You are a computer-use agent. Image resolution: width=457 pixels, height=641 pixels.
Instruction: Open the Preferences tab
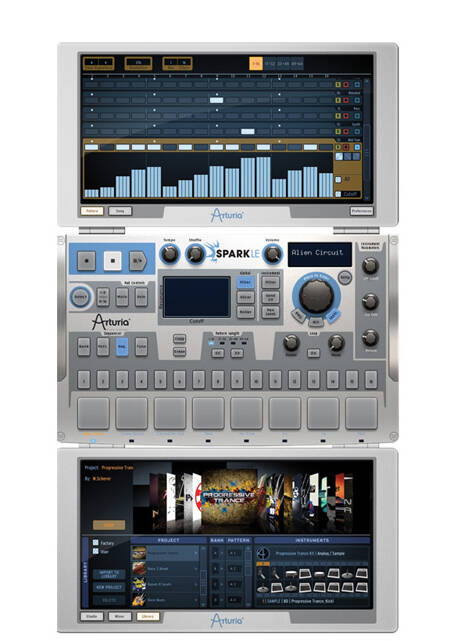click(x=361, y=211)
